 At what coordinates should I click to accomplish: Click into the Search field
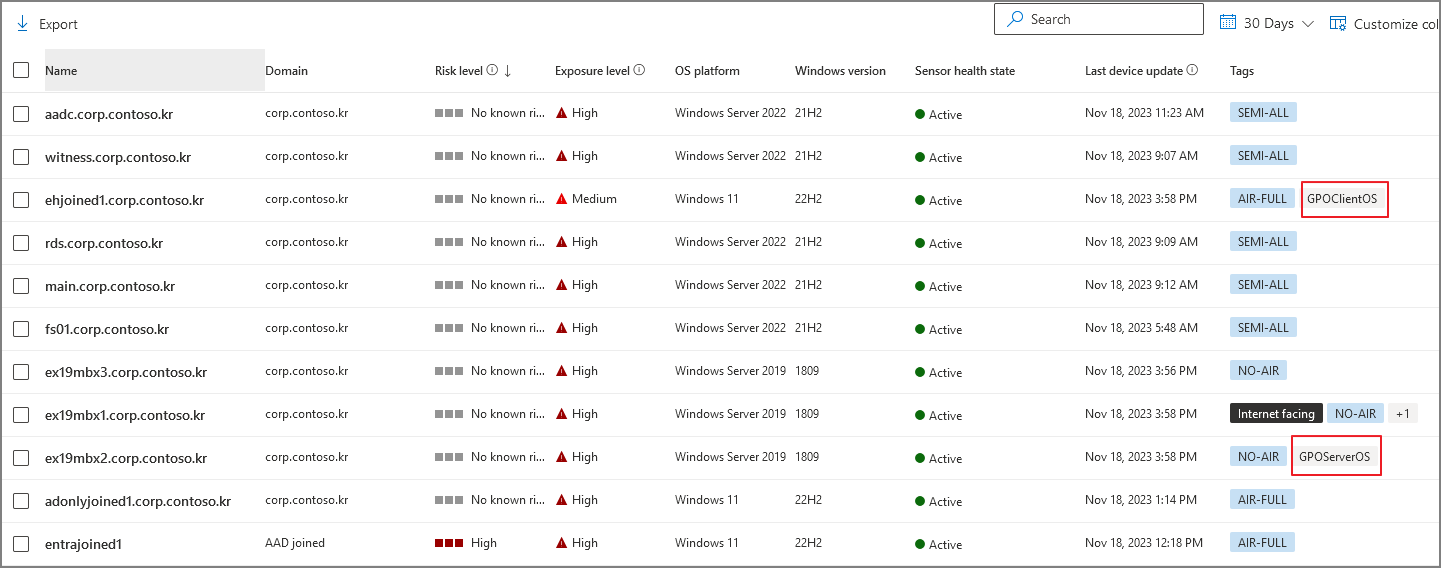(x=1099, y=19)
